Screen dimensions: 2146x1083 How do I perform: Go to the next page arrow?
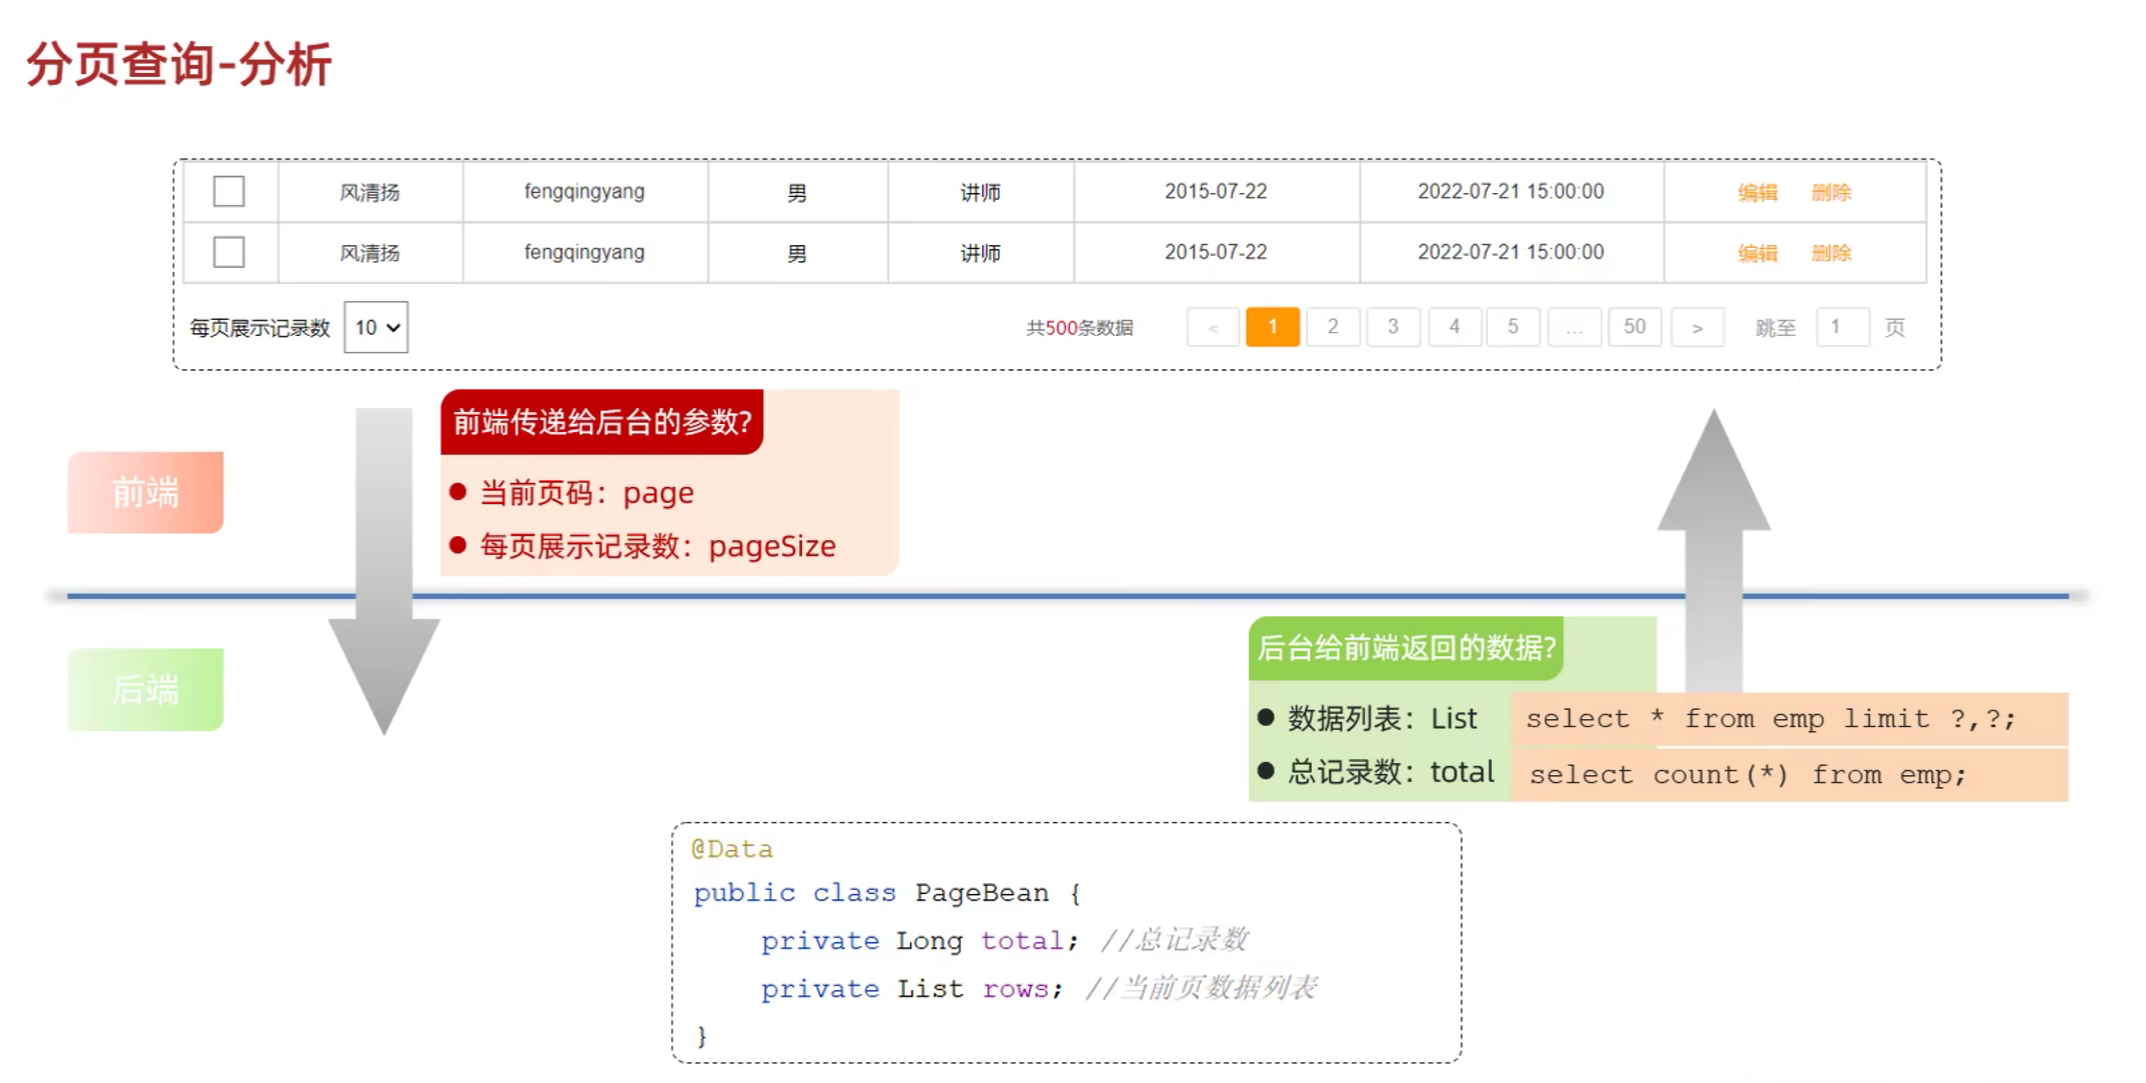click(x=1697, y=327)
